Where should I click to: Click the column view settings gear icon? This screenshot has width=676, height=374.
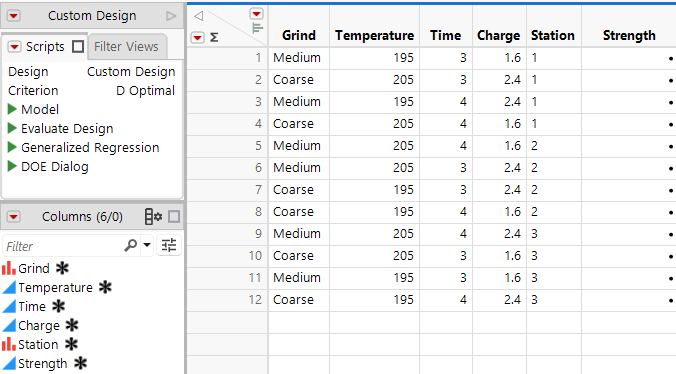153,217
